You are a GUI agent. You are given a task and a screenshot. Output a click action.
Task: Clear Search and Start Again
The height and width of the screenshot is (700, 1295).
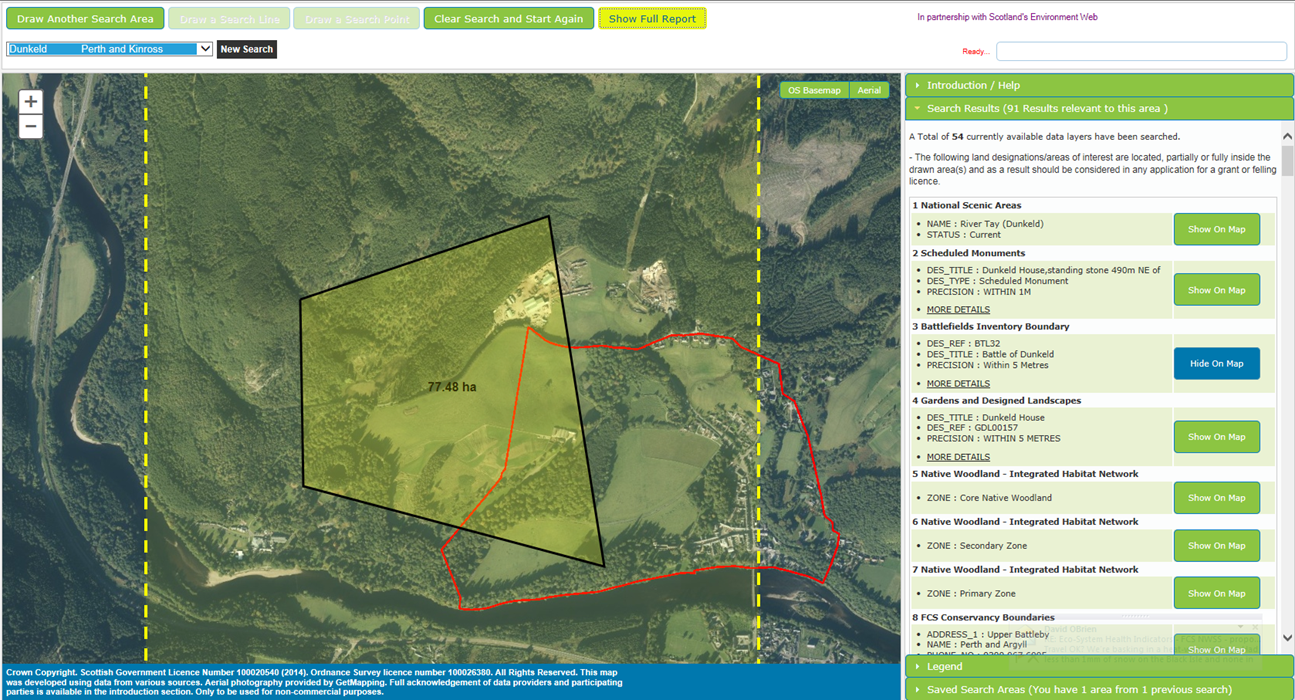(x=508, y=17)
